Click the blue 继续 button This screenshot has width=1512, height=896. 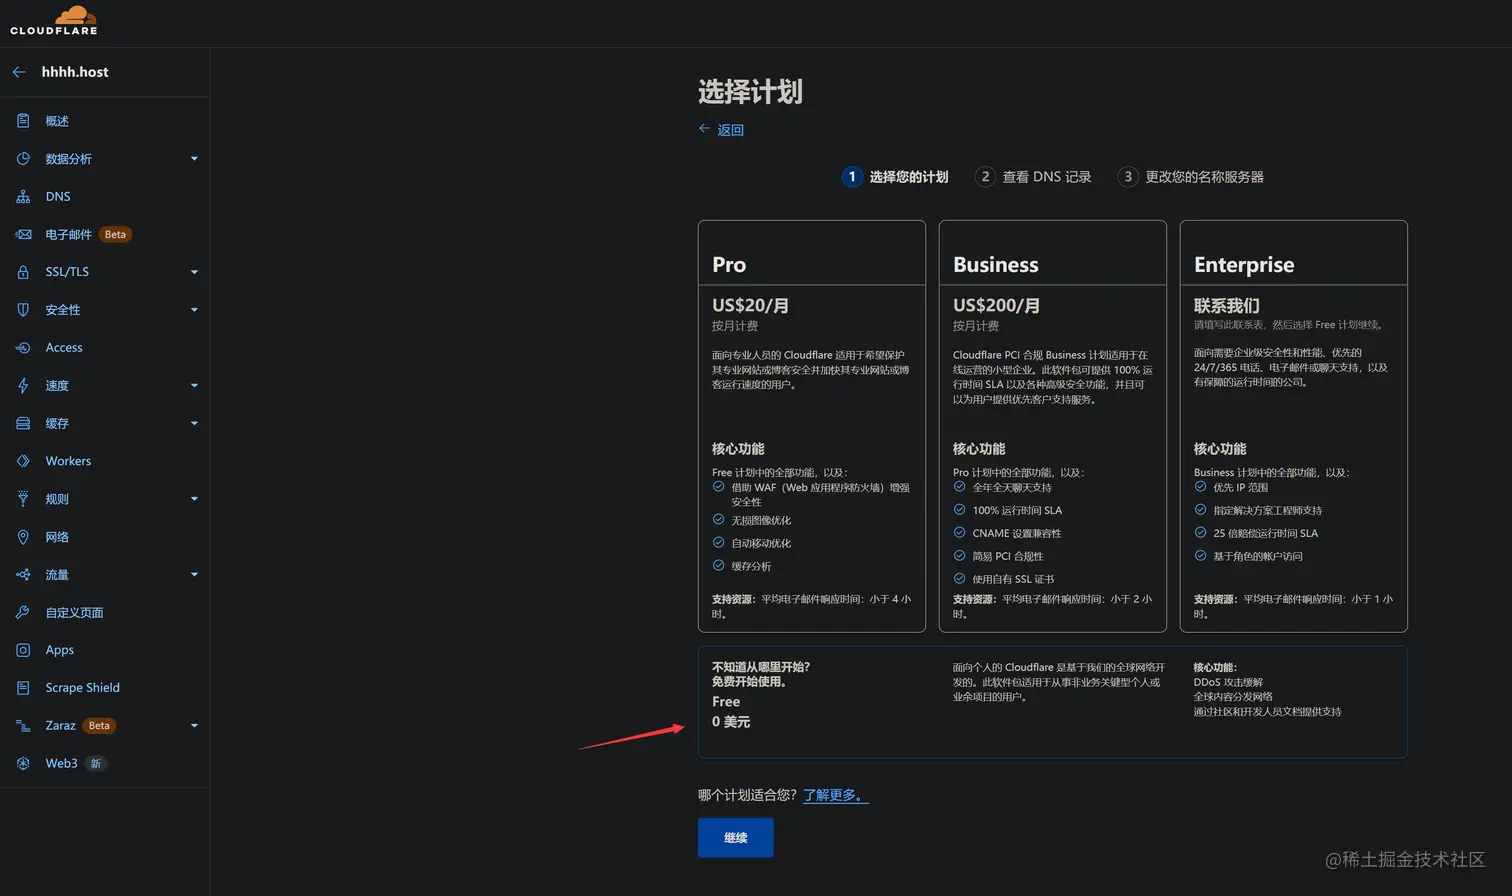point(736,838)
